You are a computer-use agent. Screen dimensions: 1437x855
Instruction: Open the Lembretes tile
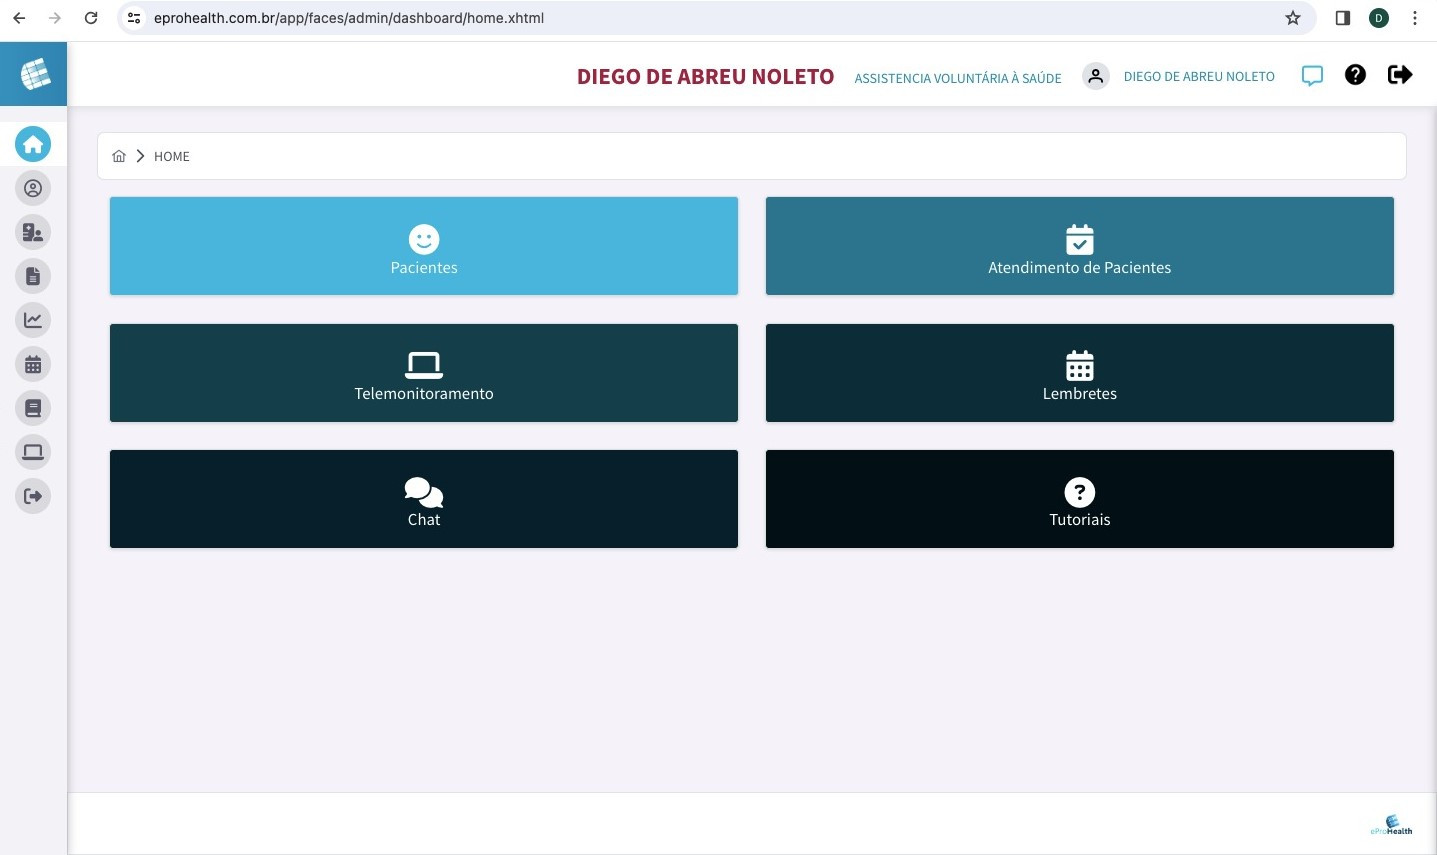(x=1080, y=373)
